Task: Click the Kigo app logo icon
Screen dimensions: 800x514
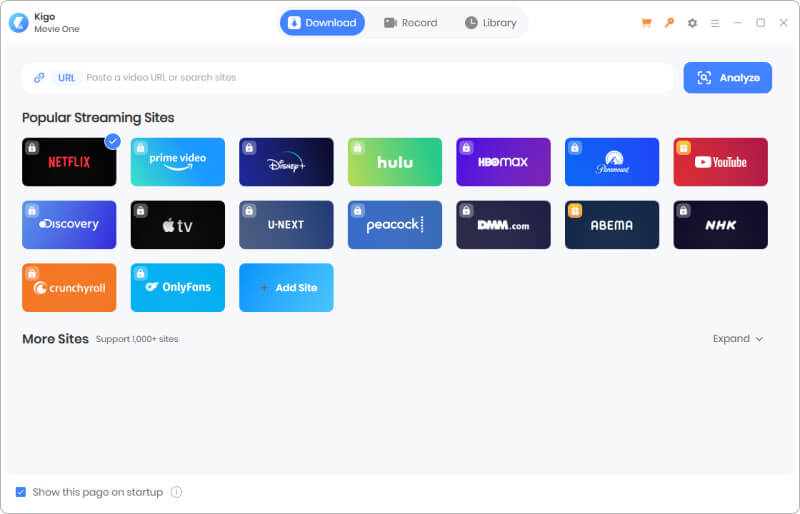Action: (x=19, y=23)
